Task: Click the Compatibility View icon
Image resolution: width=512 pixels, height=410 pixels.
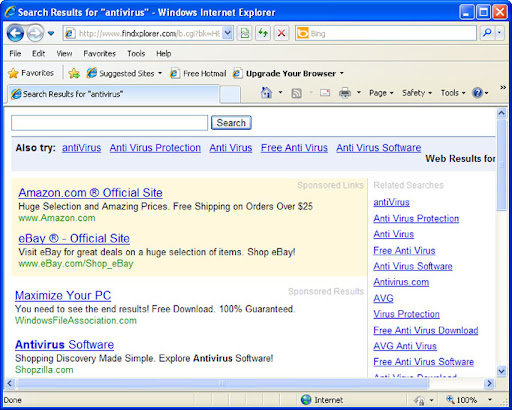Action: 245,33
